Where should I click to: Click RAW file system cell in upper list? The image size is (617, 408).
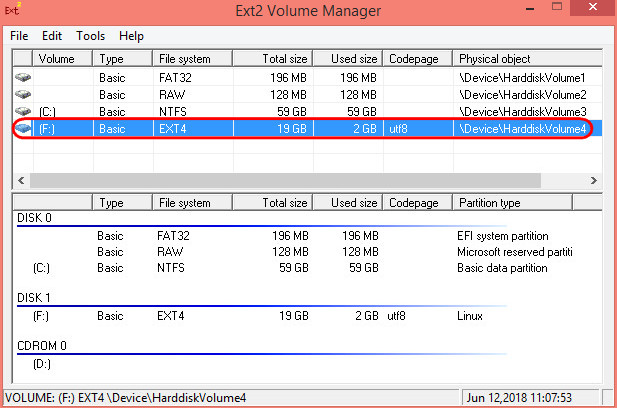(x=172, y=95)
